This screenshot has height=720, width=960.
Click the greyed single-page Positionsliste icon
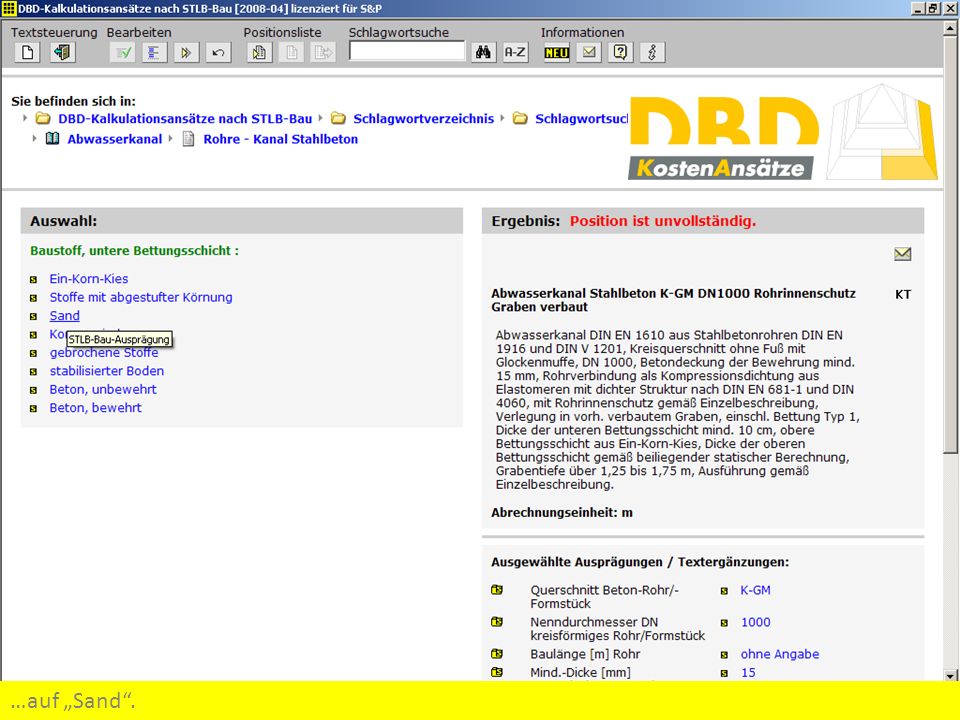point(291,53)
